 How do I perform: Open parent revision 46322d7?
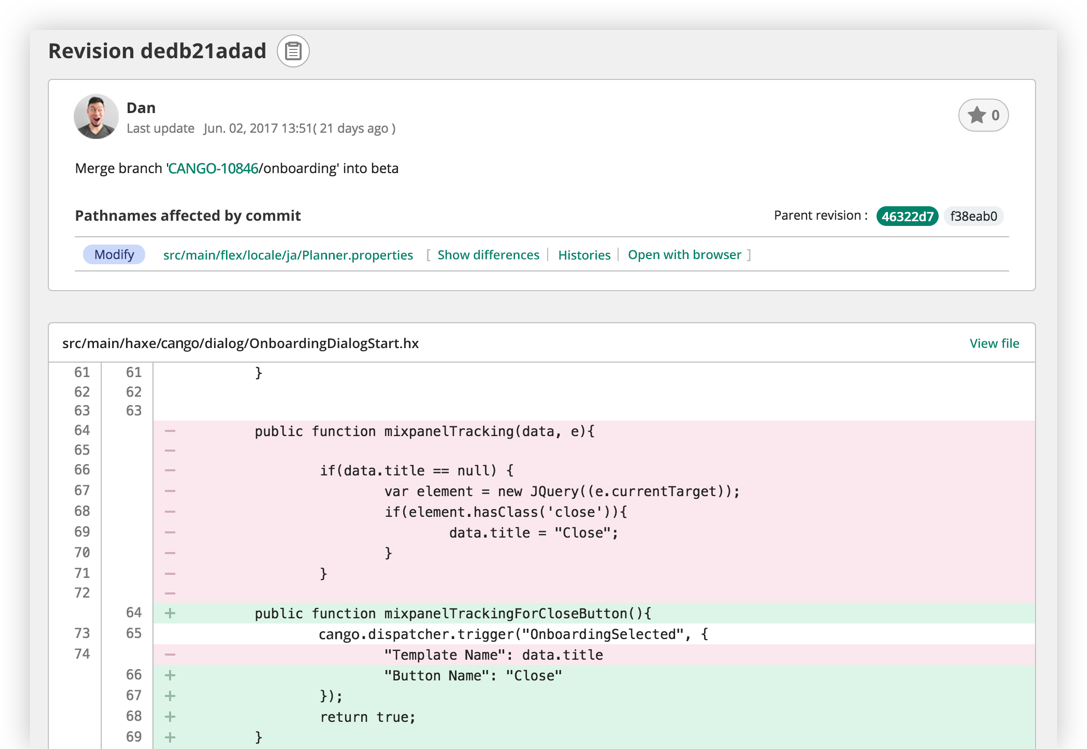[907, 216]
